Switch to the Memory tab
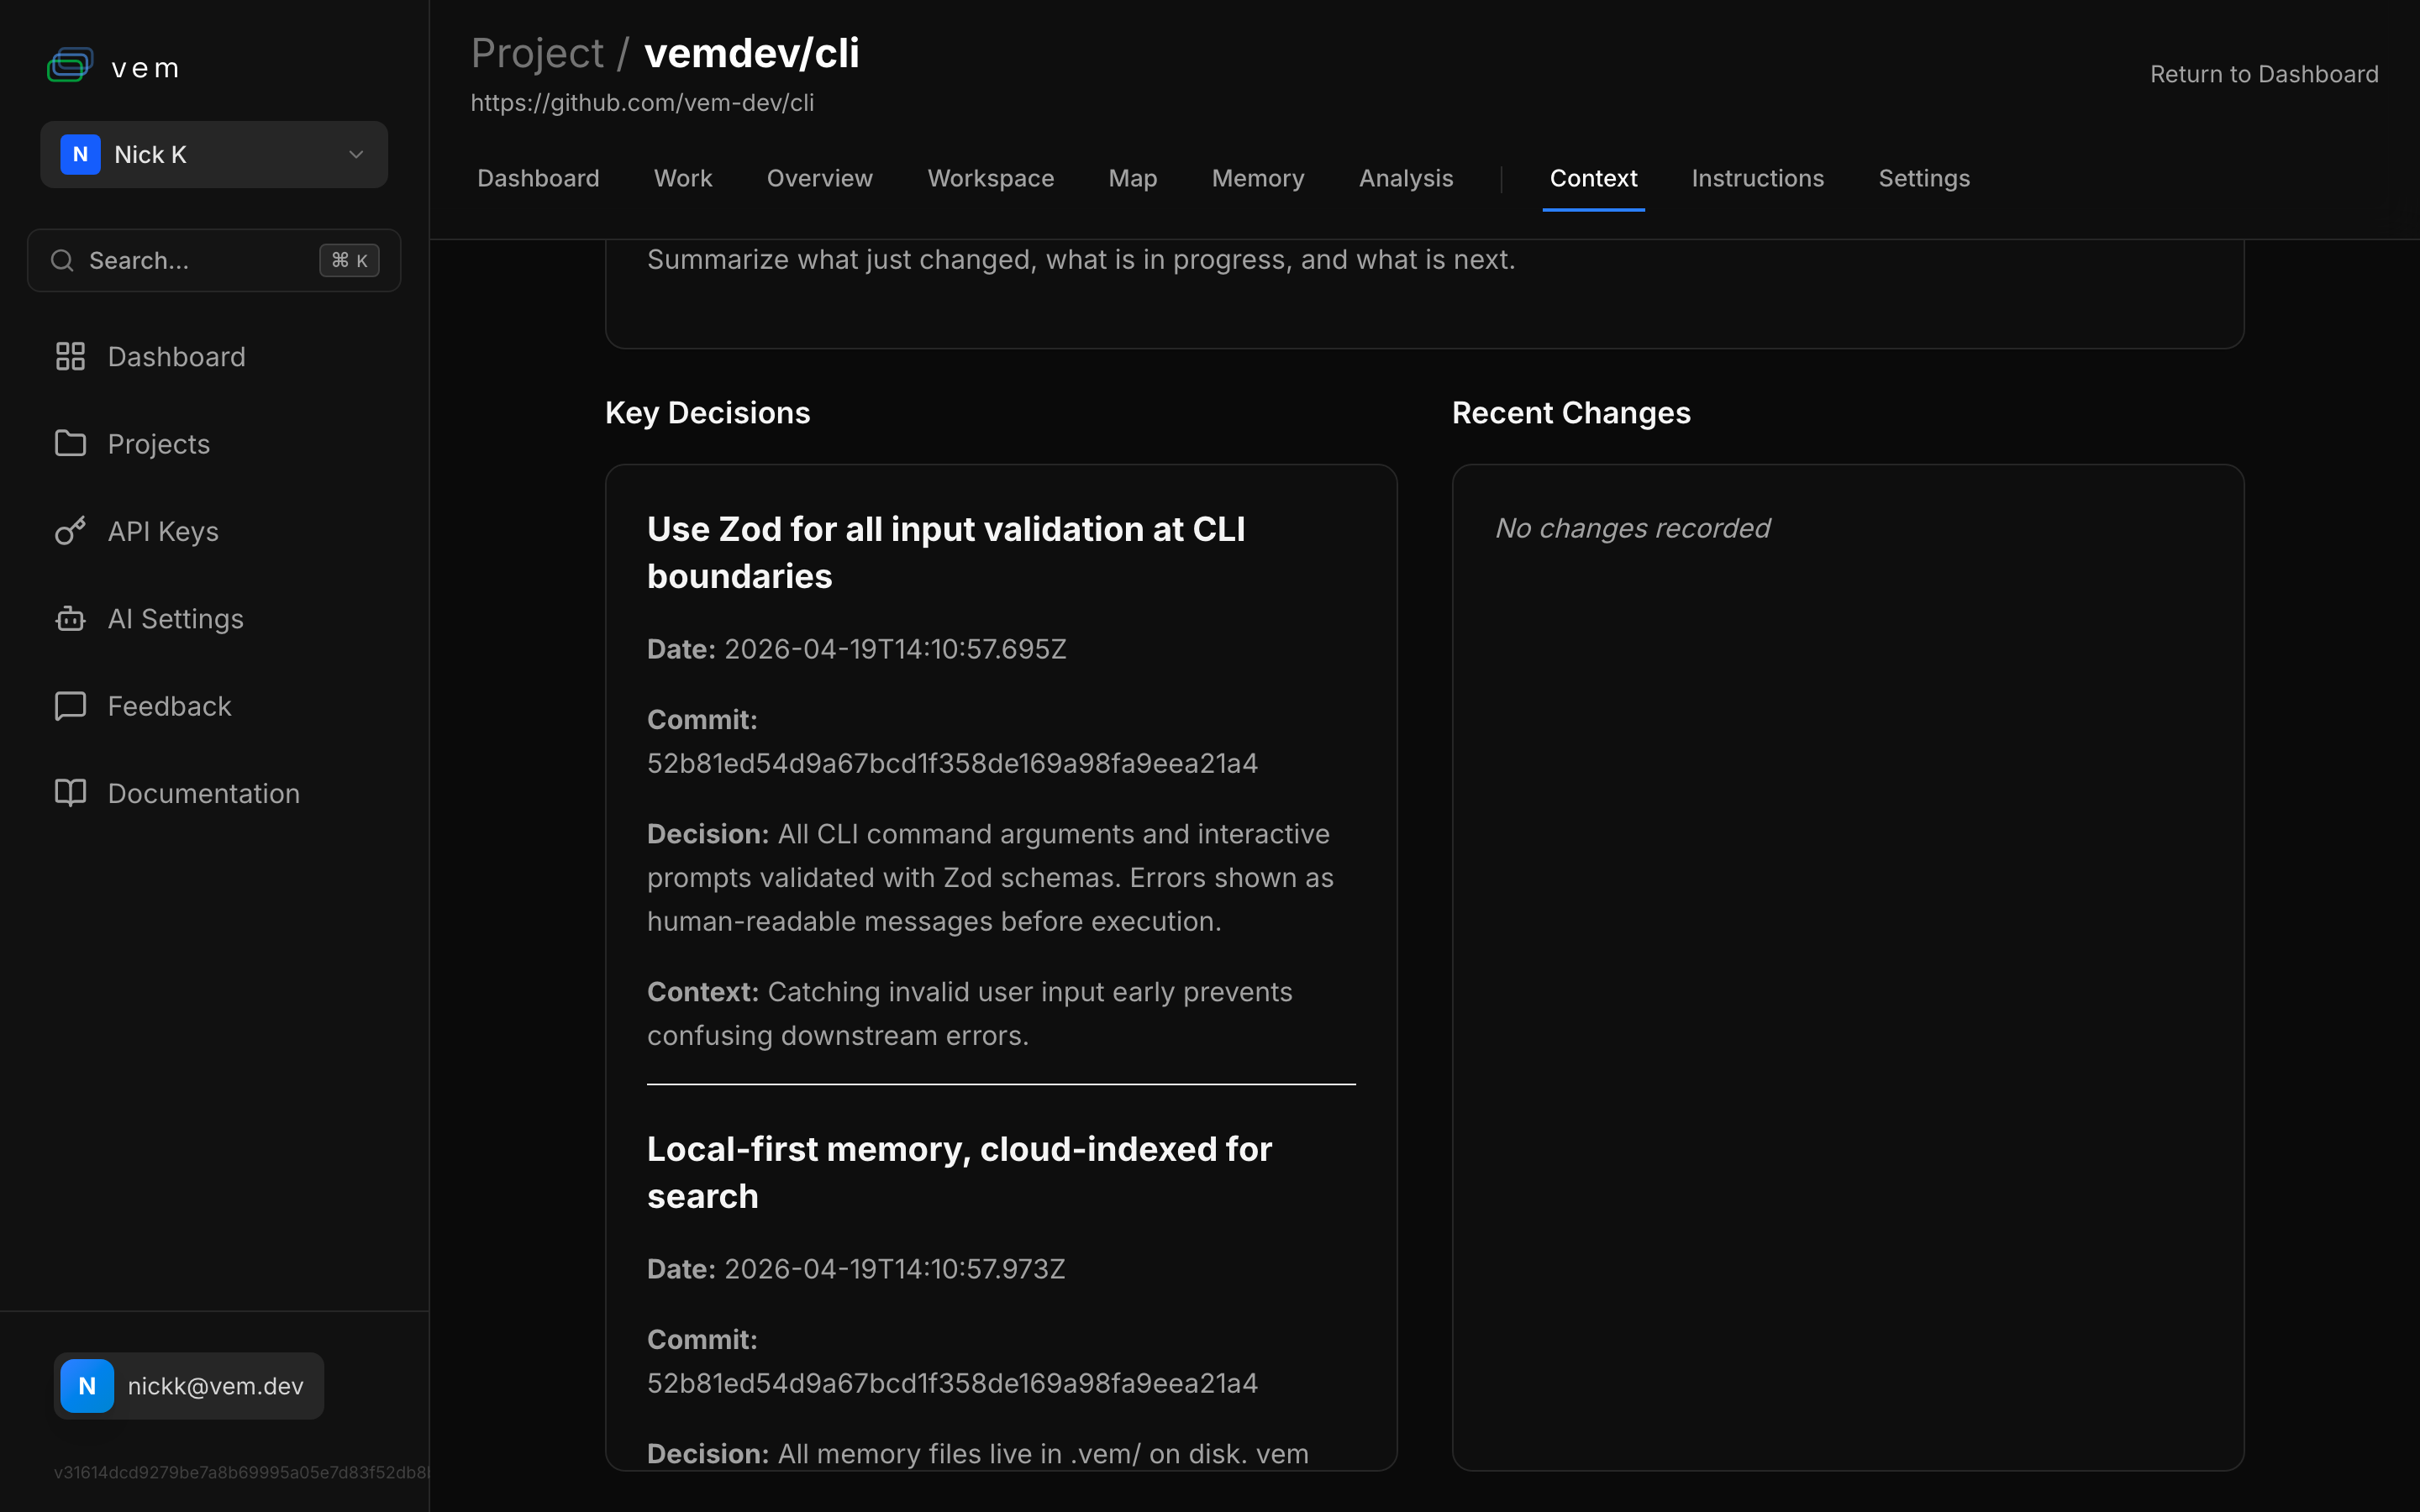2420x1512 pixels. 1257,179
